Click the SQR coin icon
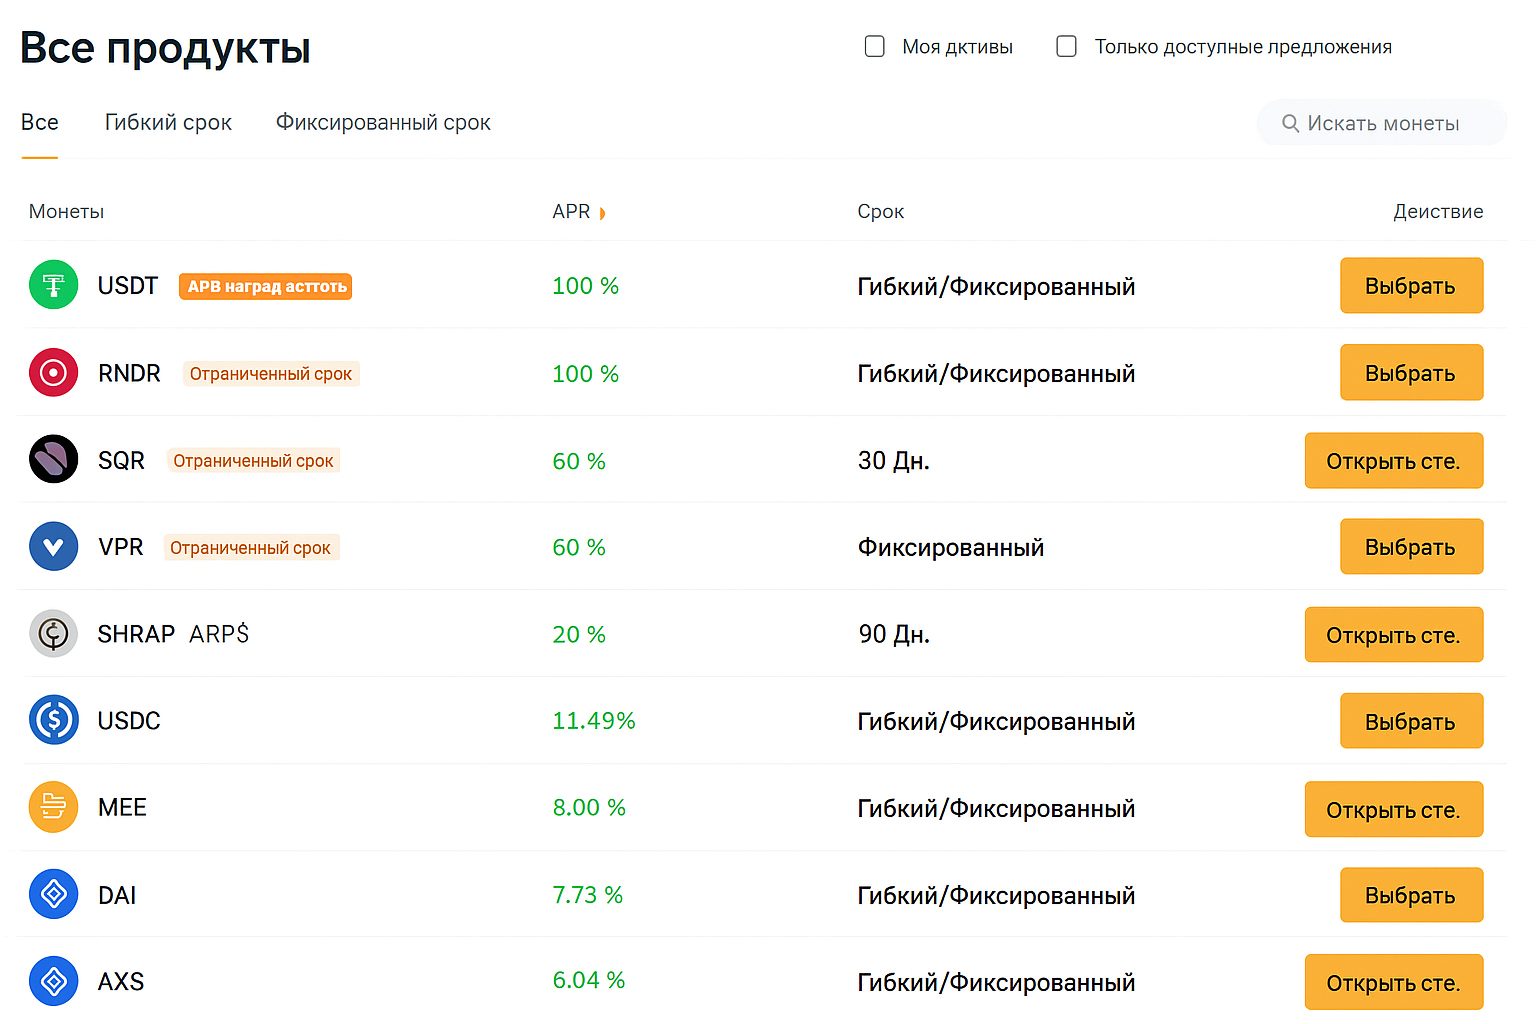Screen dimensions: 1536x1024 (54, 460)
